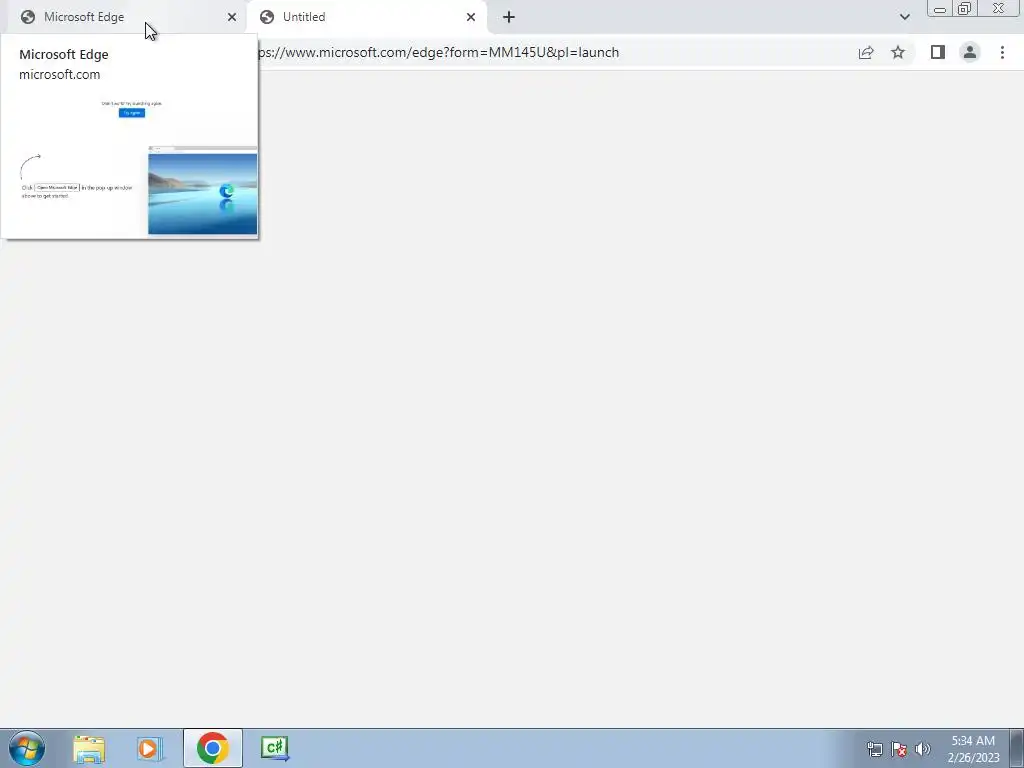Launch Windows Media Player from taskbar

click(150, 748)
